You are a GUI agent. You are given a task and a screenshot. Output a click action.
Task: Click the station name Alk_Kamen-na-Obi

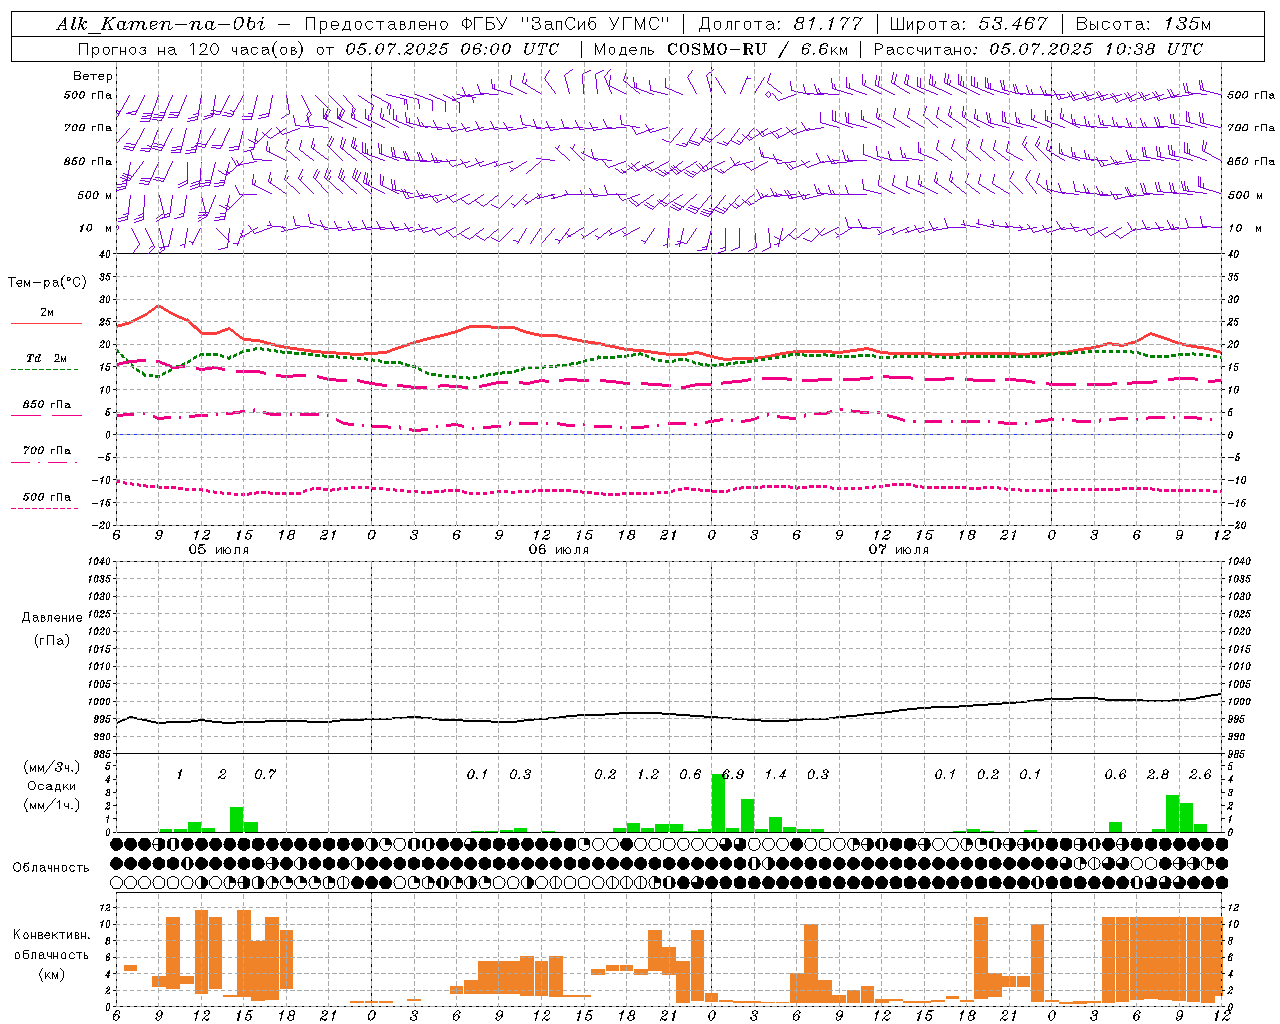coord(160,24)
